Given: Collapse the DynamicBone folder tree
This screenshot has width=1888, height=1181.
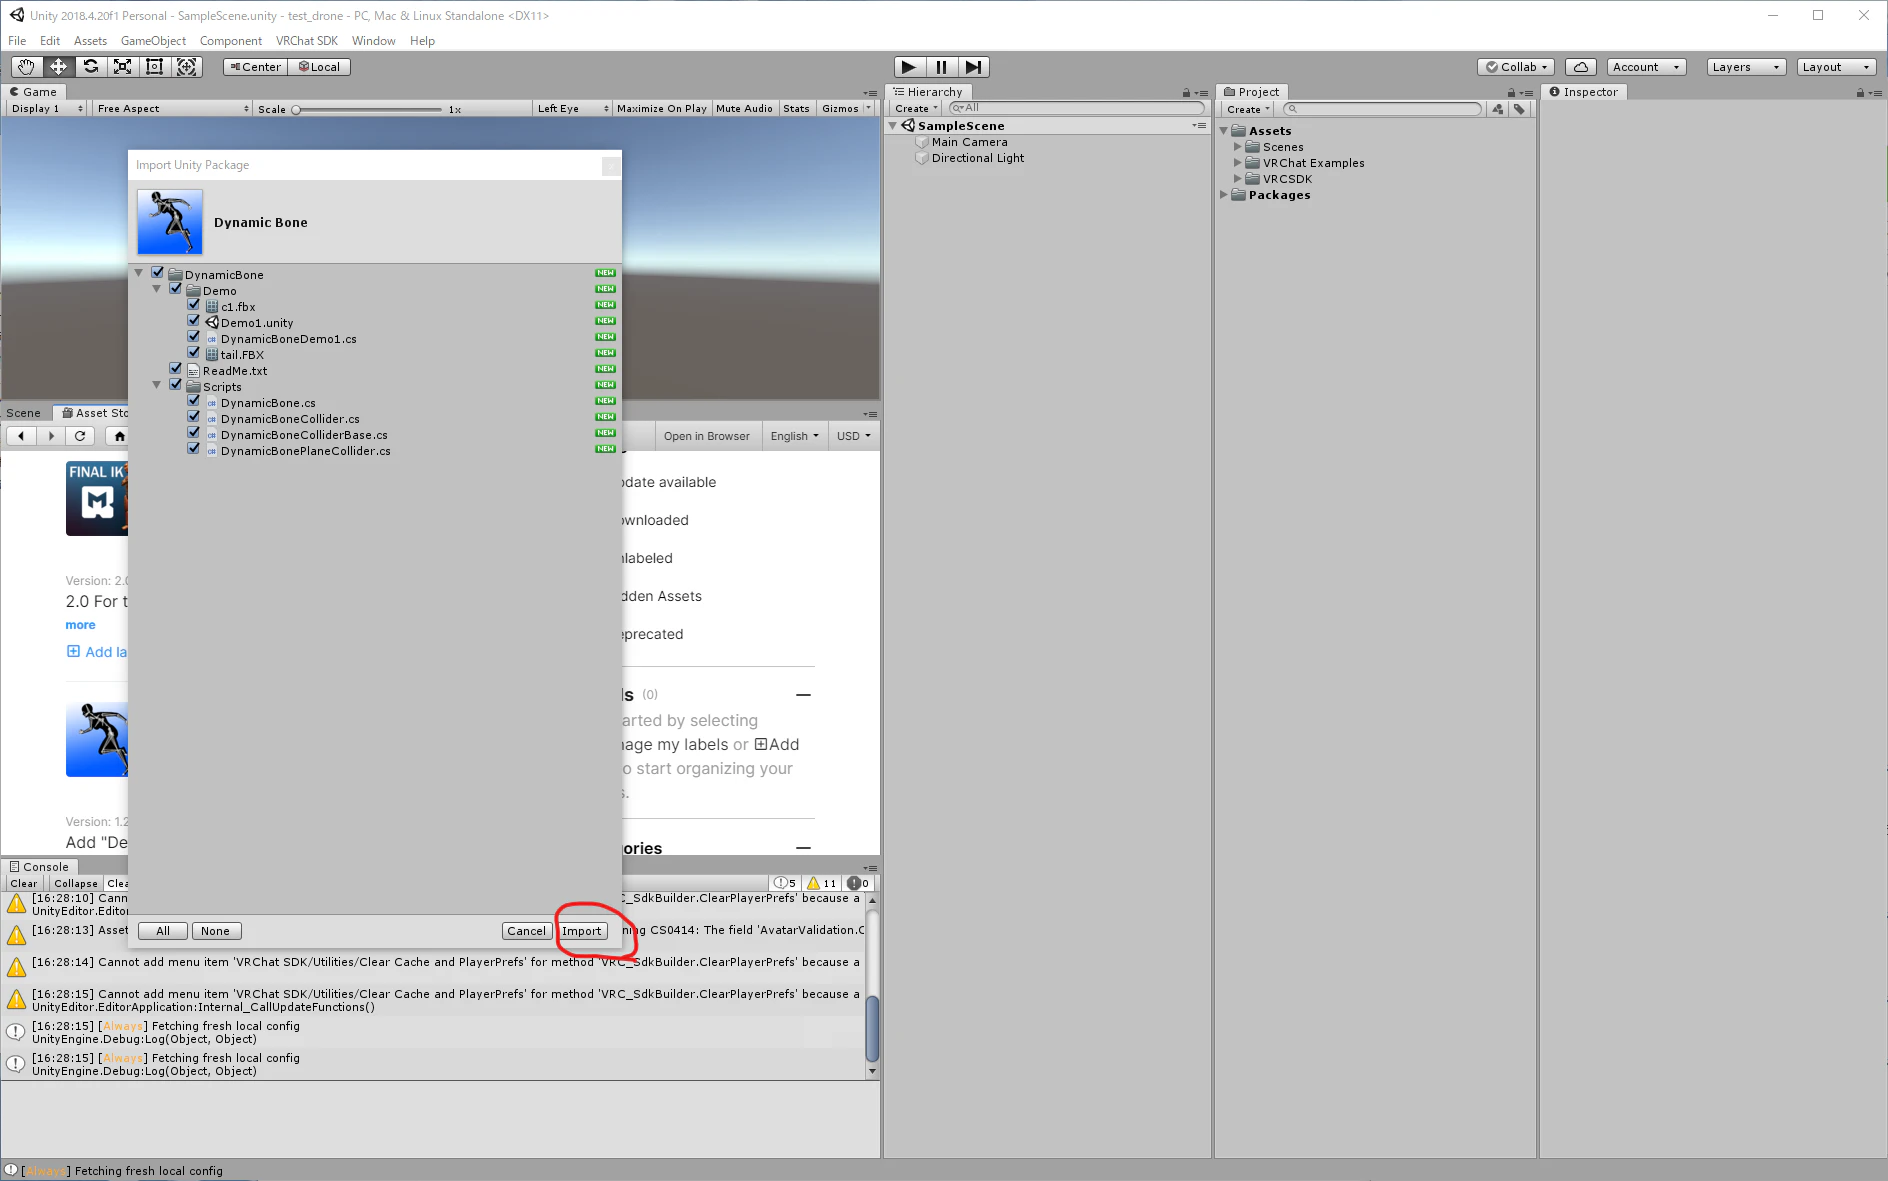Looking at the screenshot, I should (x=139, y=273).
